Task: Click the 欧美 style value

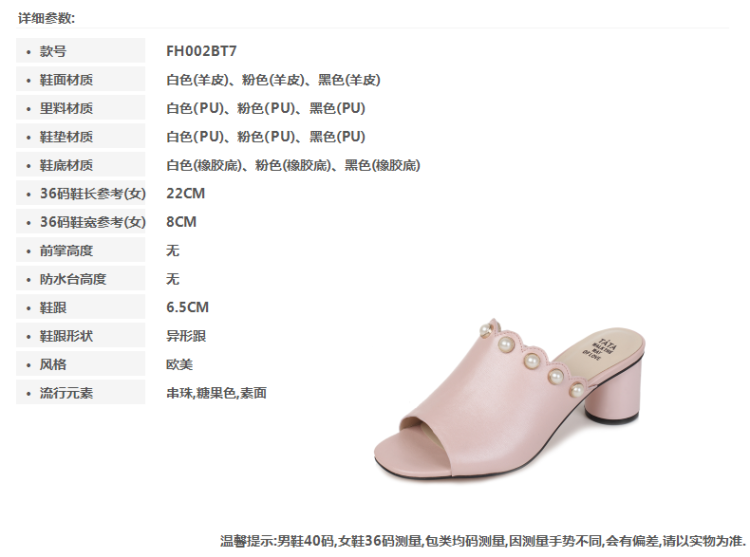Action: (179, 364)
